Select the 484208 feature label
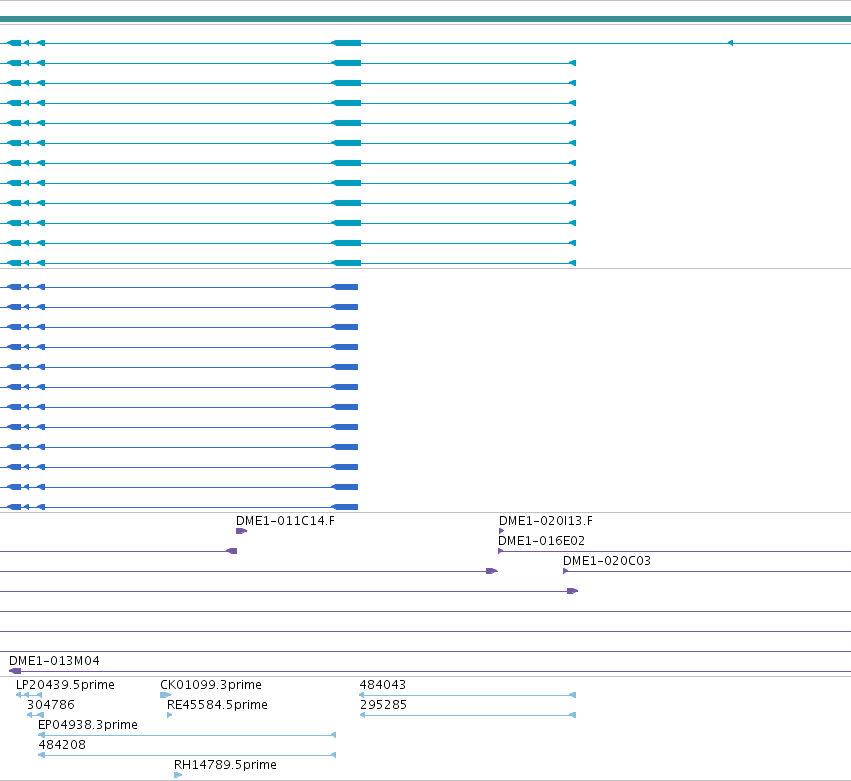Image resolution: width=851 pixels, height=781 pixels. tap(62, 745)
